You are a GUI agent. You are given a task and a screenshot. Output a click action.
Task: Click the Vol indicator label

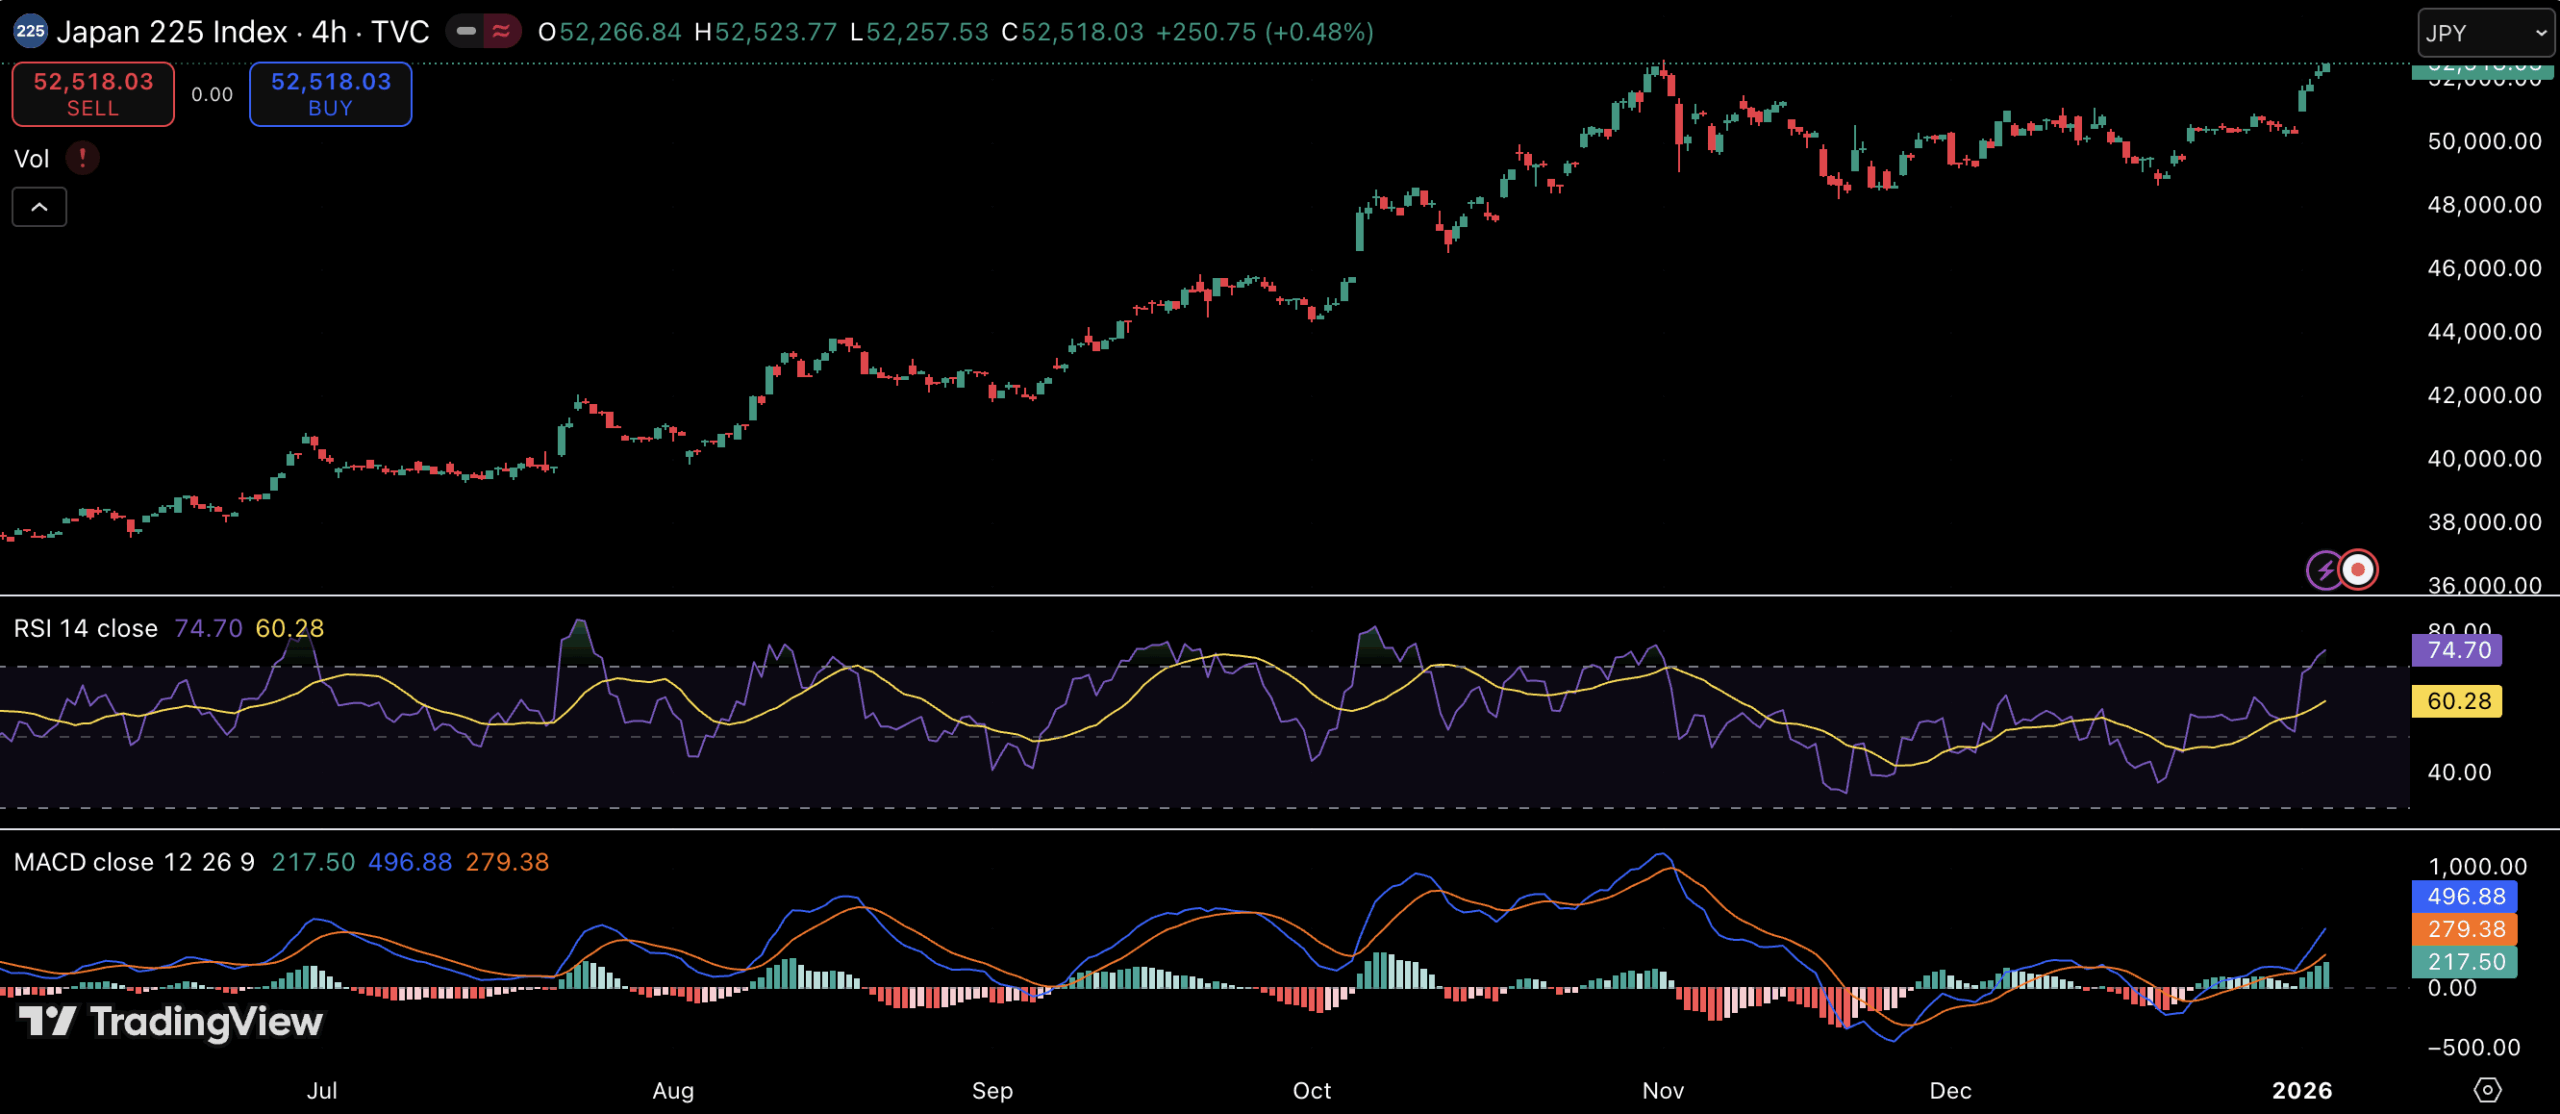[x=31, y=159]
